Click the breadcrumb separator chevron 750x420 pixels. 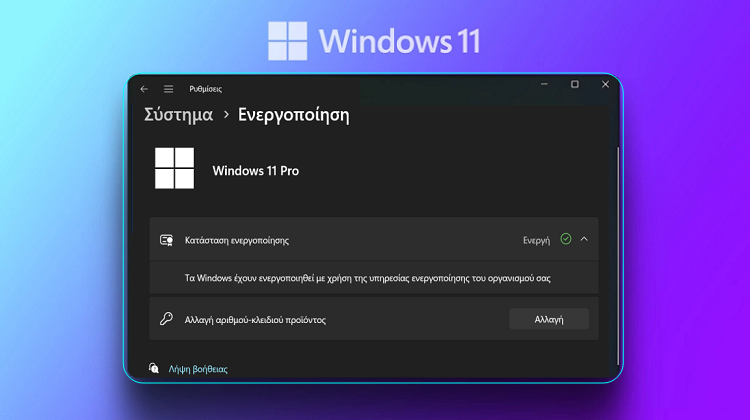click(x=226, y=115)
